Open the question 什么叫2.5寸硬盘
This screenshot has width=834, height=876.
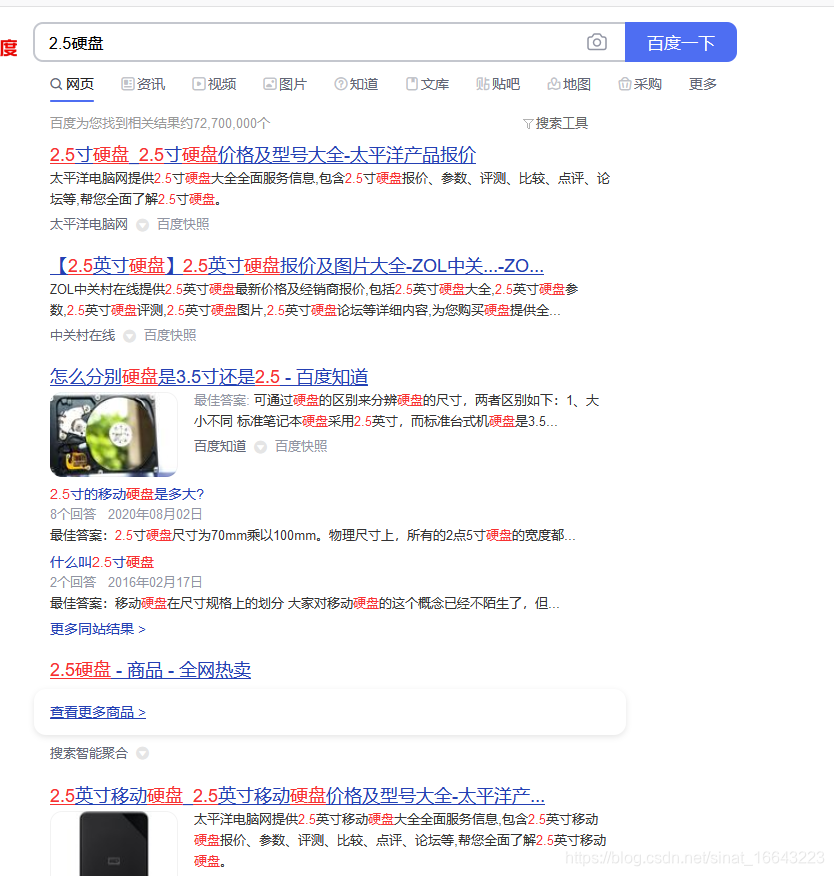(102, 563)
